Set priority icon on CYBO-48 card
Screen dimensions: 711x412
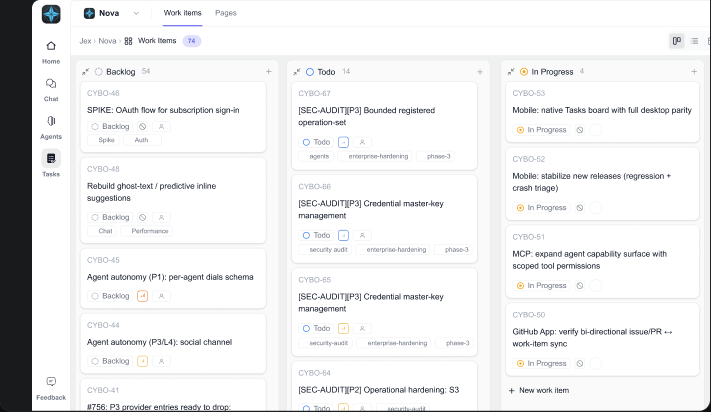[142, 218]
